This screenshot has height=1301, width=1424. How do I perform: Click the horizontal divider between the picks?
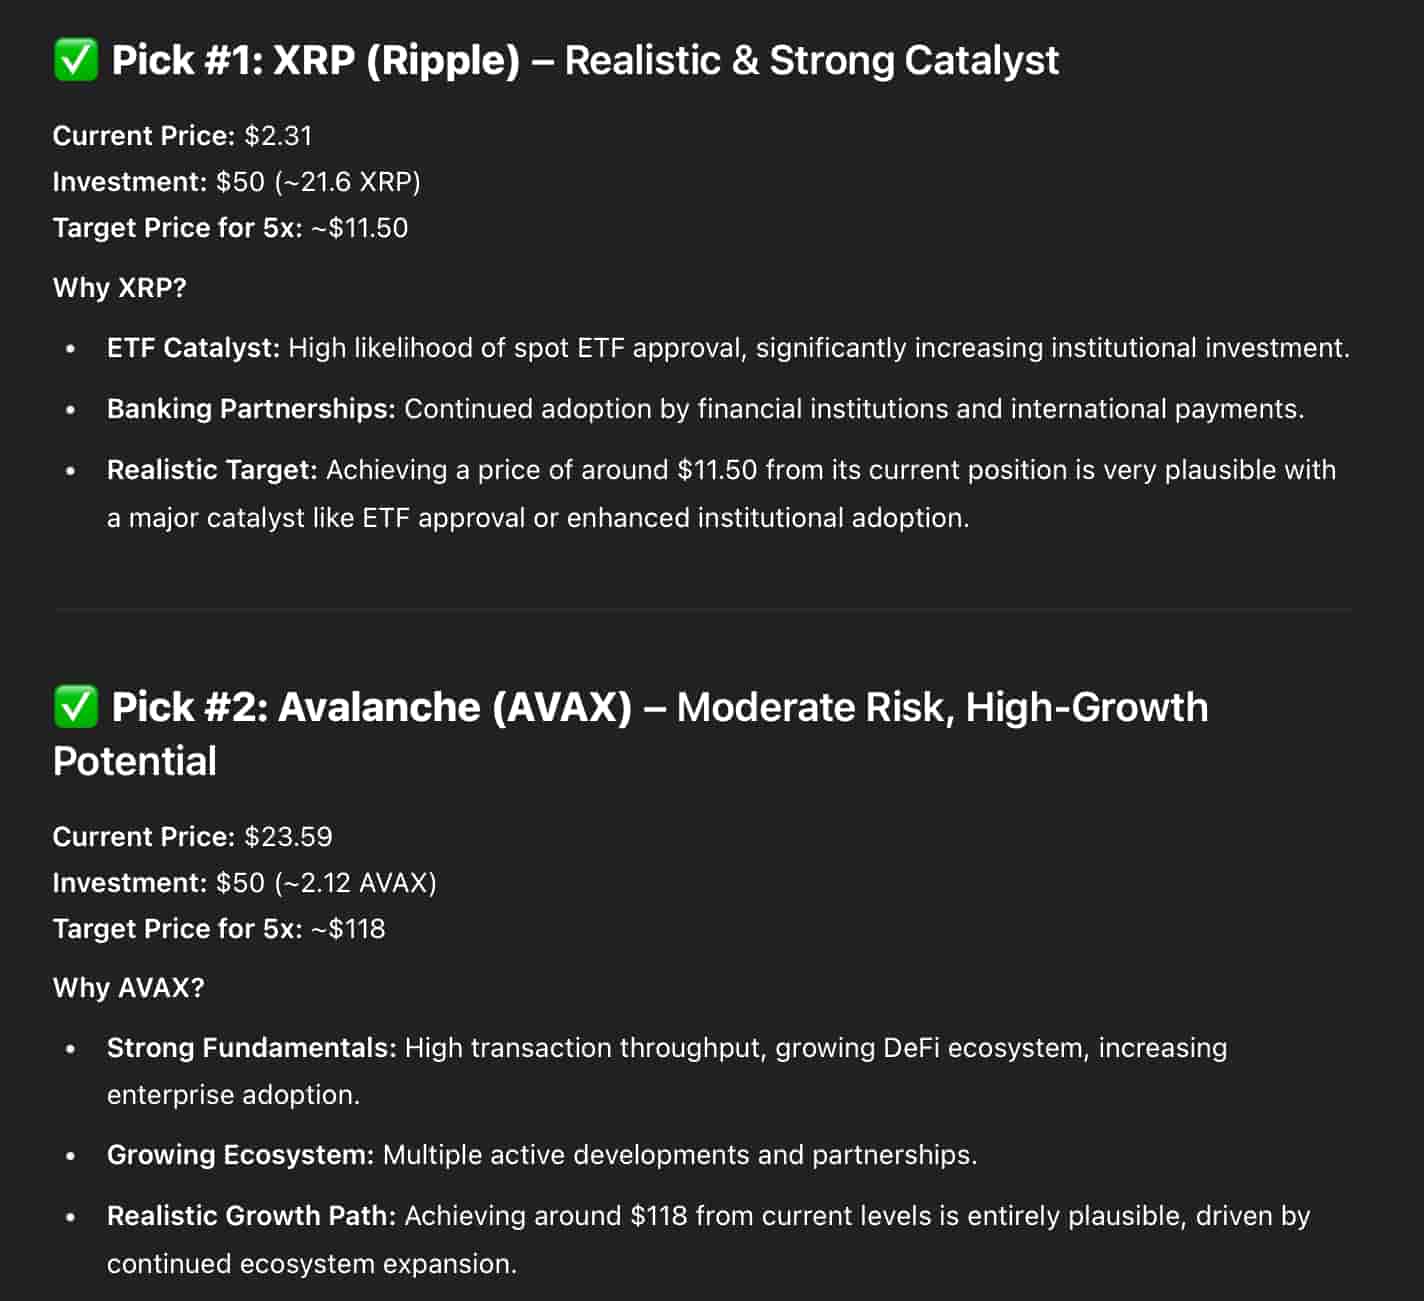pyautogui.click(x=703, y=608)
